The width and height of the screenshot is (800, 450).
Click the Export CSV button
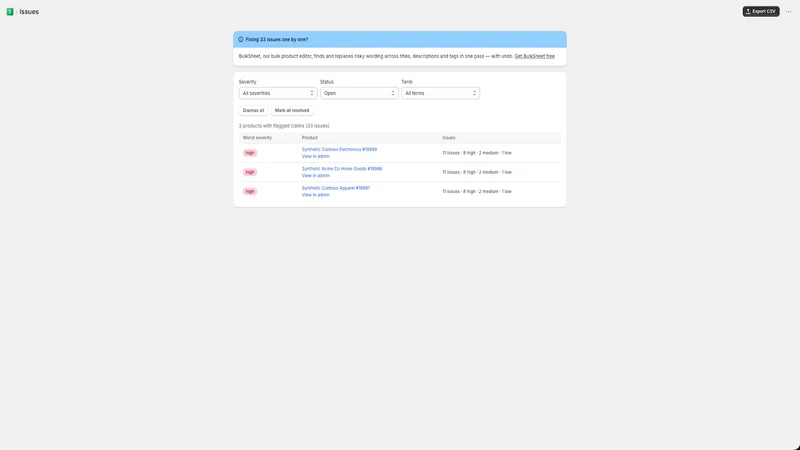tap(761, 11)
